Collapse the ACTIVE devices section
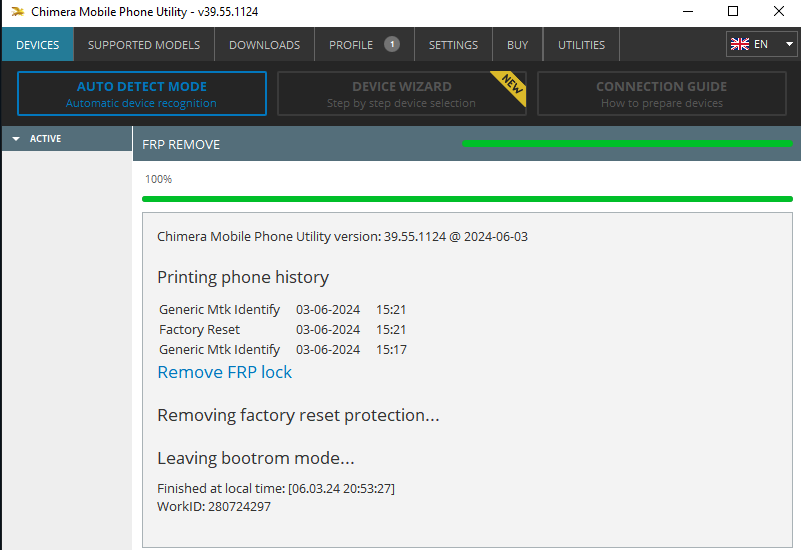This screenshot has height=550, width=801. 17,139
